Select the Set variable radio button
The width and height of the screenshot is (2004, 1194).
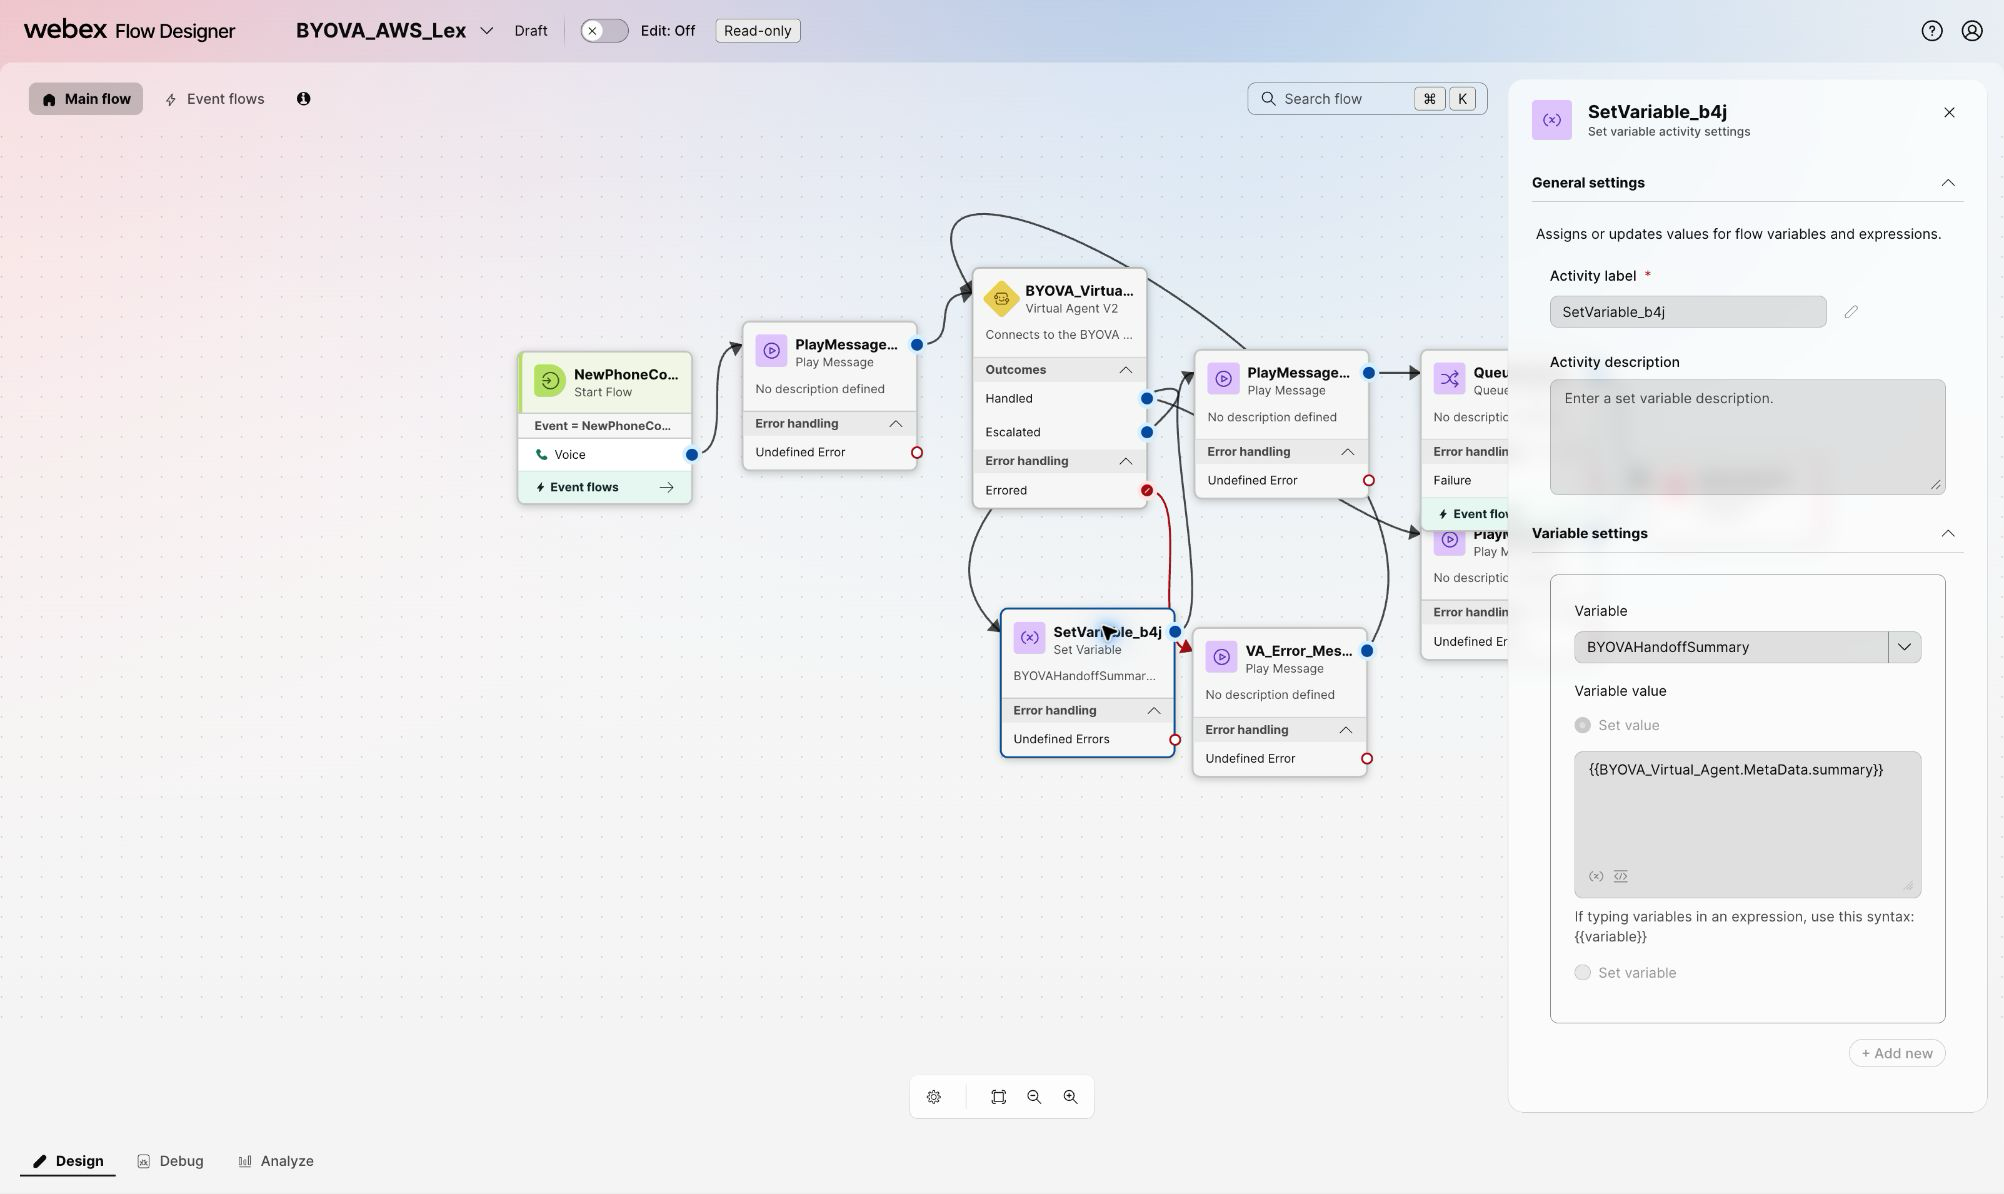(x=1582, y=973)
